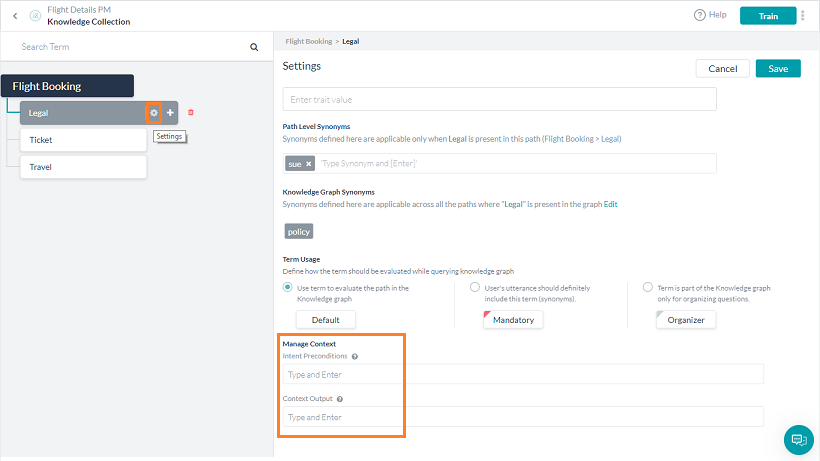This screenshot has width=820, height=461.
Task: Click the search magnifier icon
Action: (x=254, y=47)
